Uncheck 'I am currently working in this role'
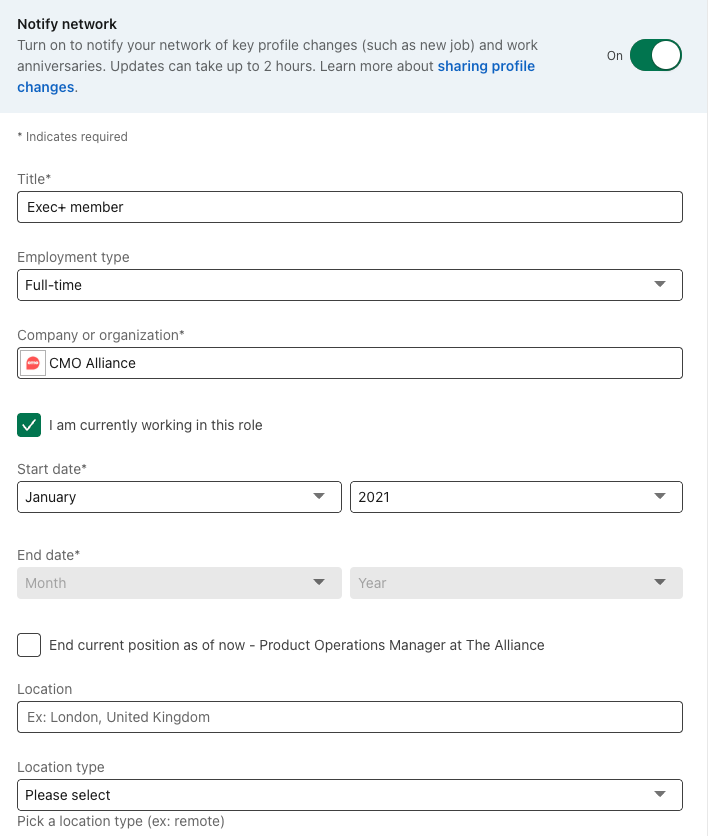The width and height of the screenshot is (708, 836). [x=30, y=425]
